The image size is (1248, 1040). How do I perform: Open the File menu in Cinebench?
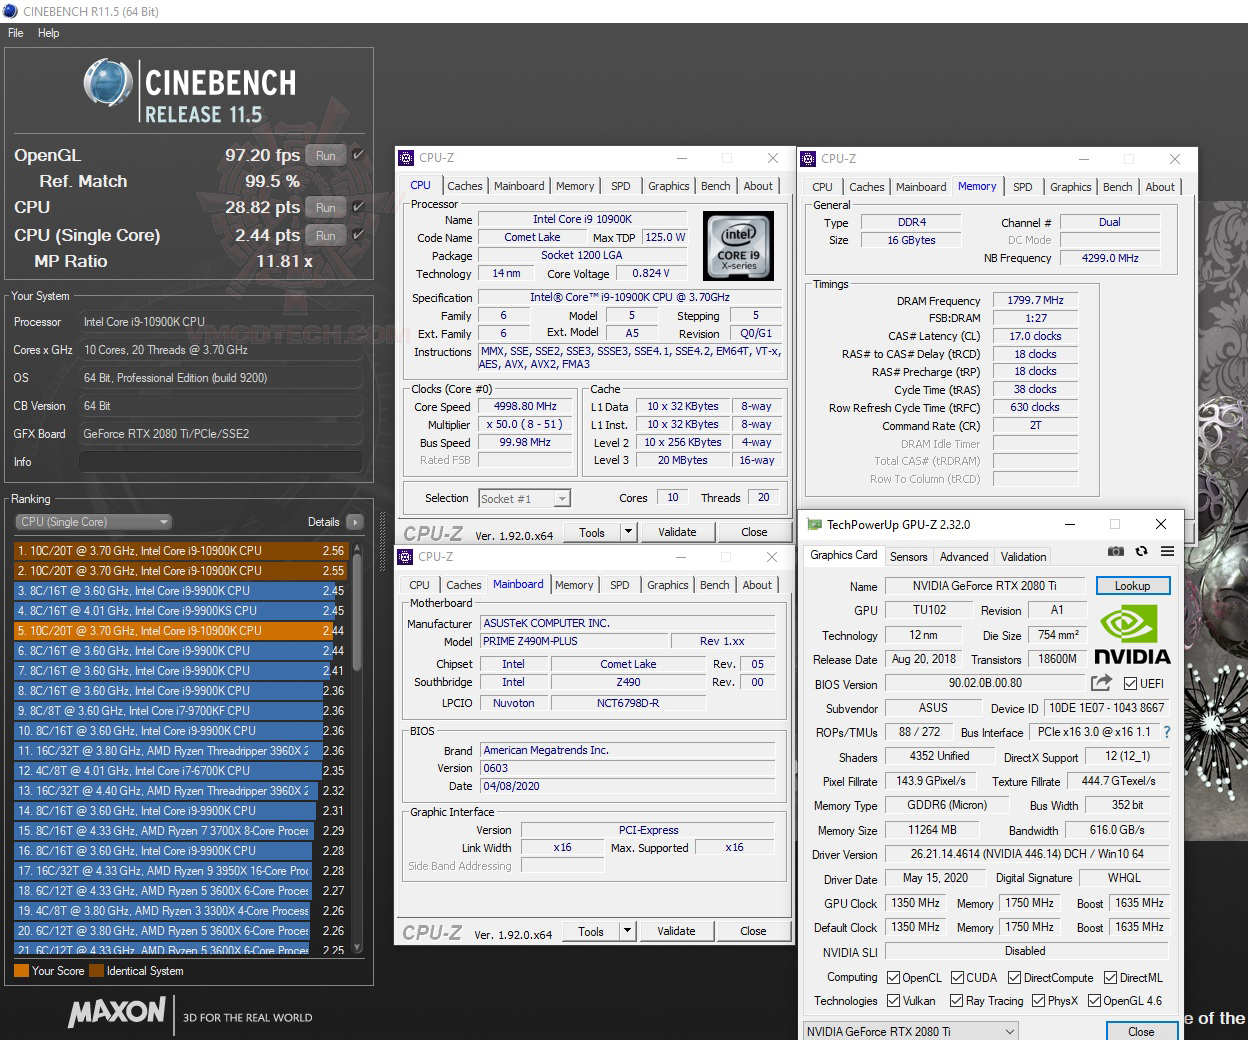pyautogui.click(x=15, y=33)
